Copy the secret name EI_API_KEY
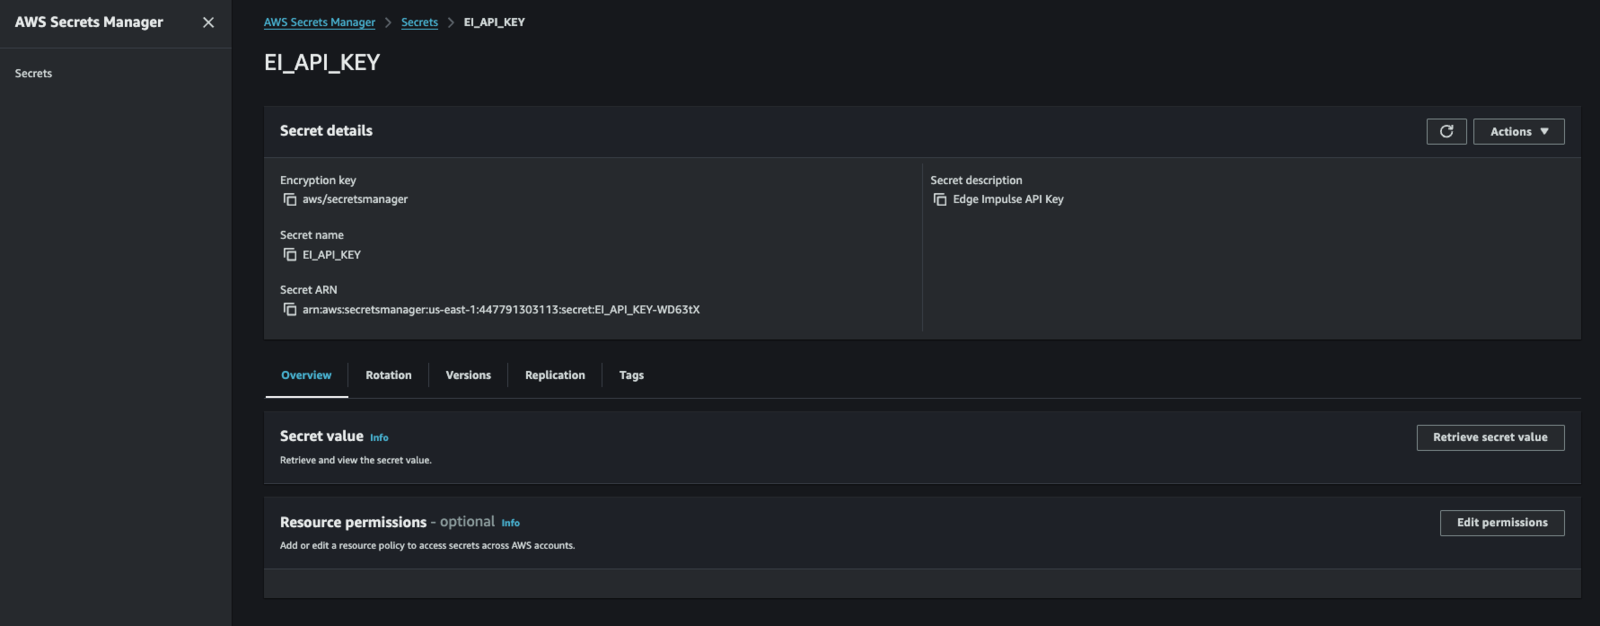 pos(290,255)
